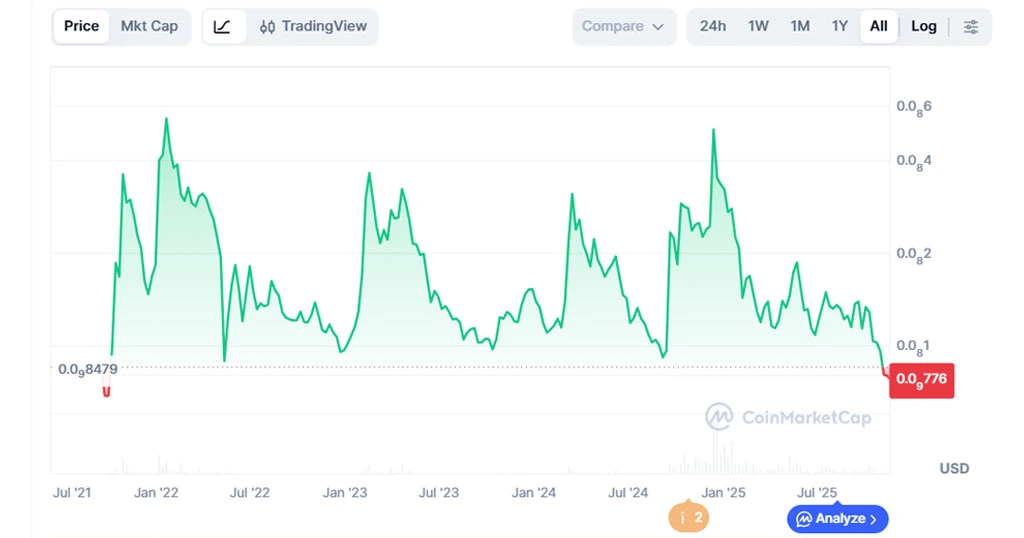Select the 24h time range

(712, 27)
